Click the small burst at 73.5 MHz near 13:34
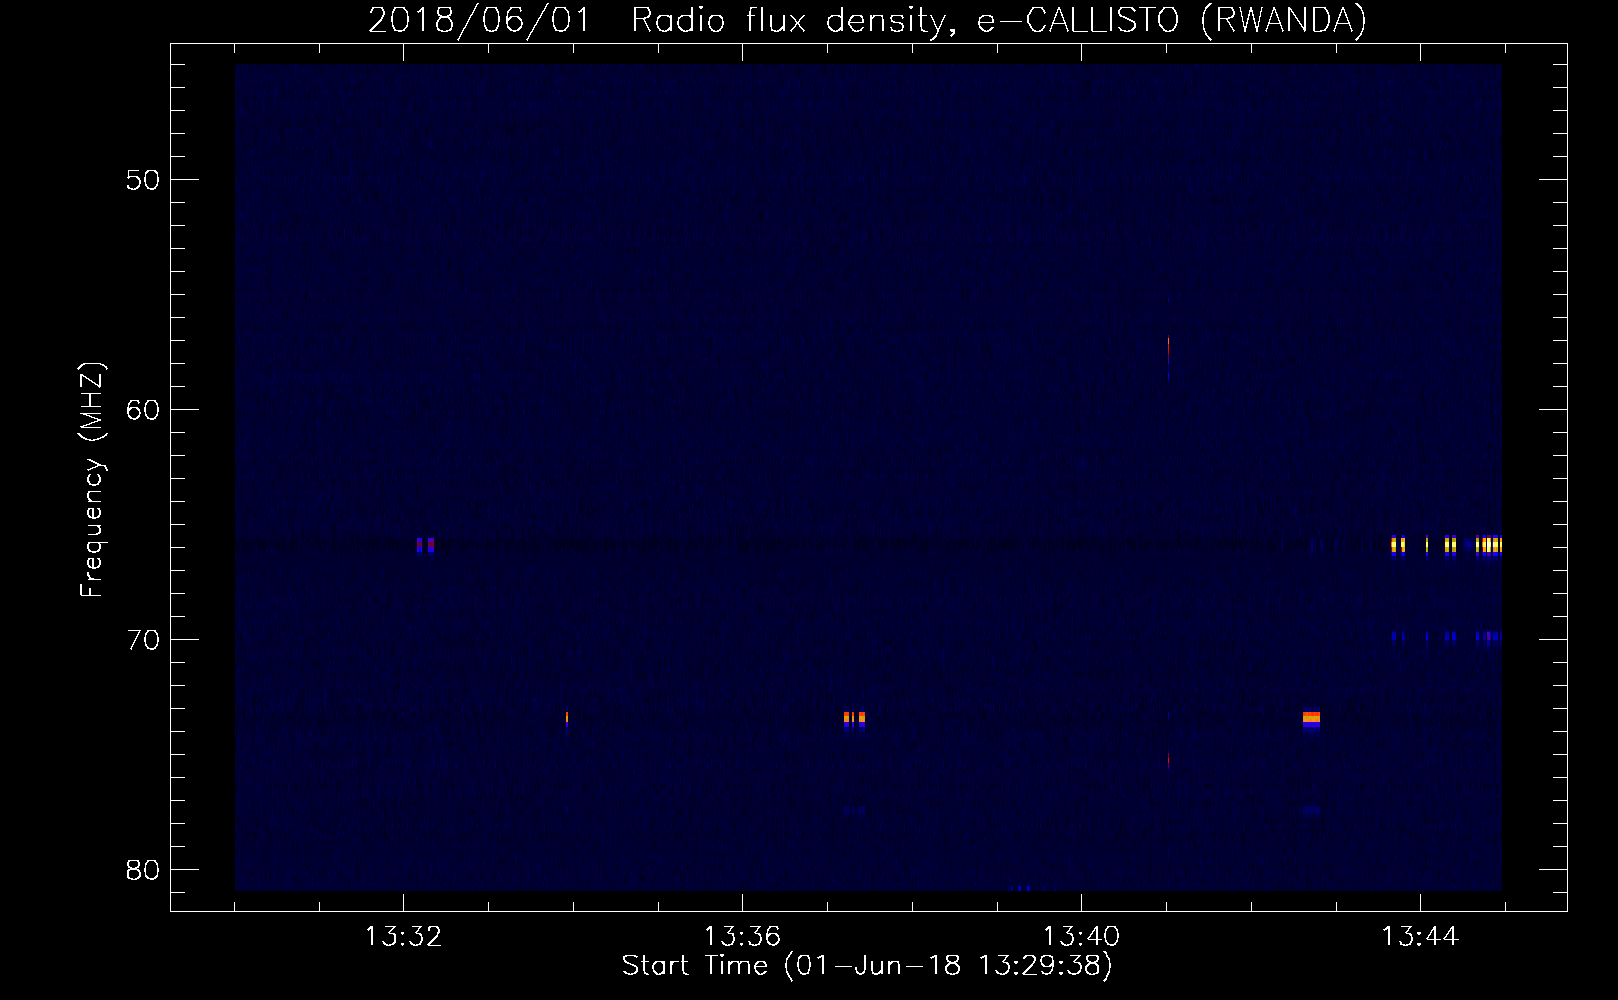Viewport: 1618px width, 1000px height. point(567,719)
